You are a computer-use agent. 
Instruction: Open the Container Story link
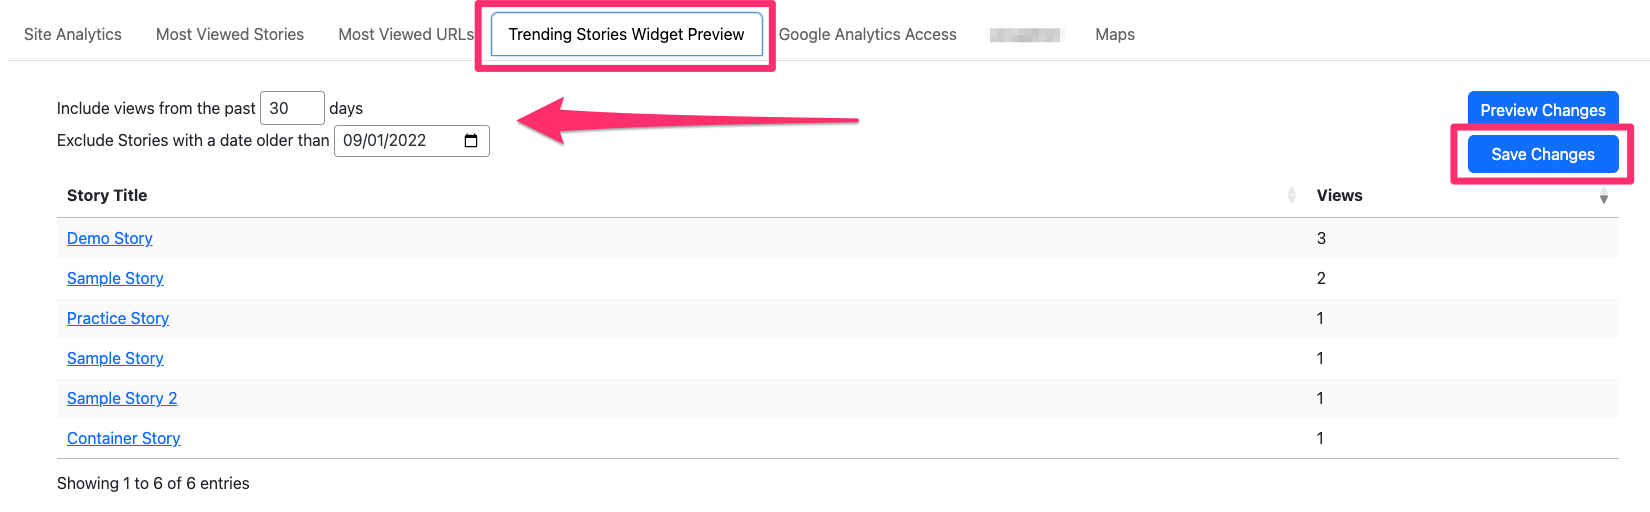[x=124, y=438]
